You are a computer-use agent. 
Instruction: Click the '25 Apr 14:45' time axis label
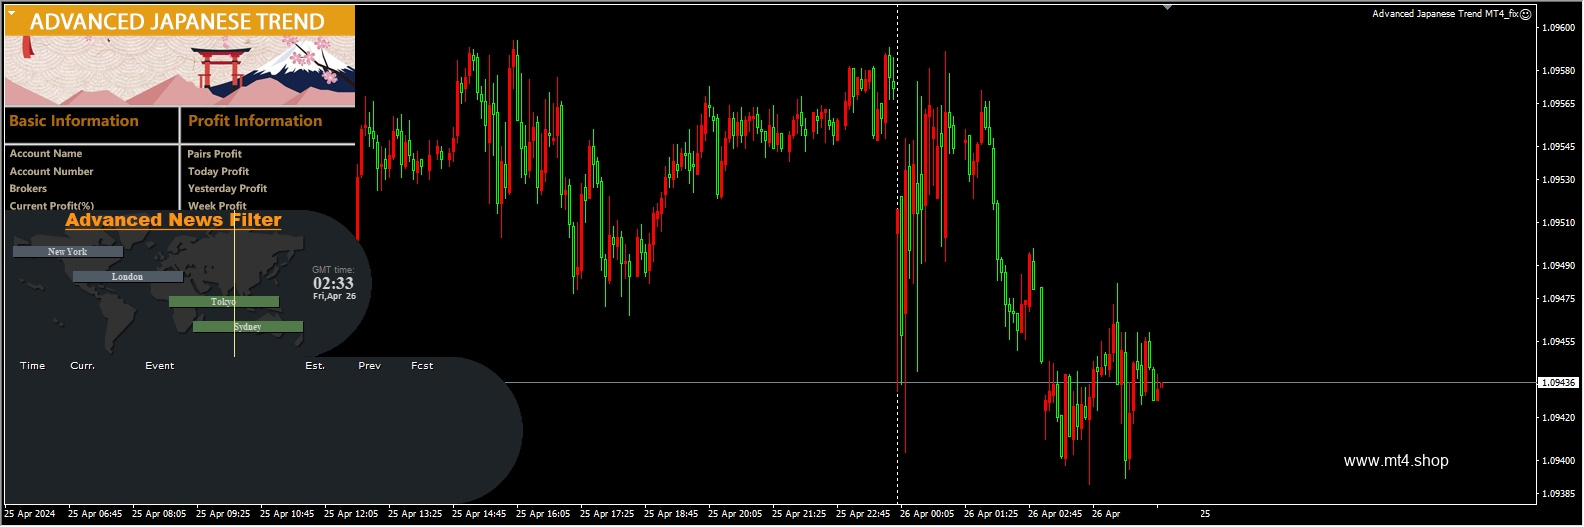click(x=479, y=514)
